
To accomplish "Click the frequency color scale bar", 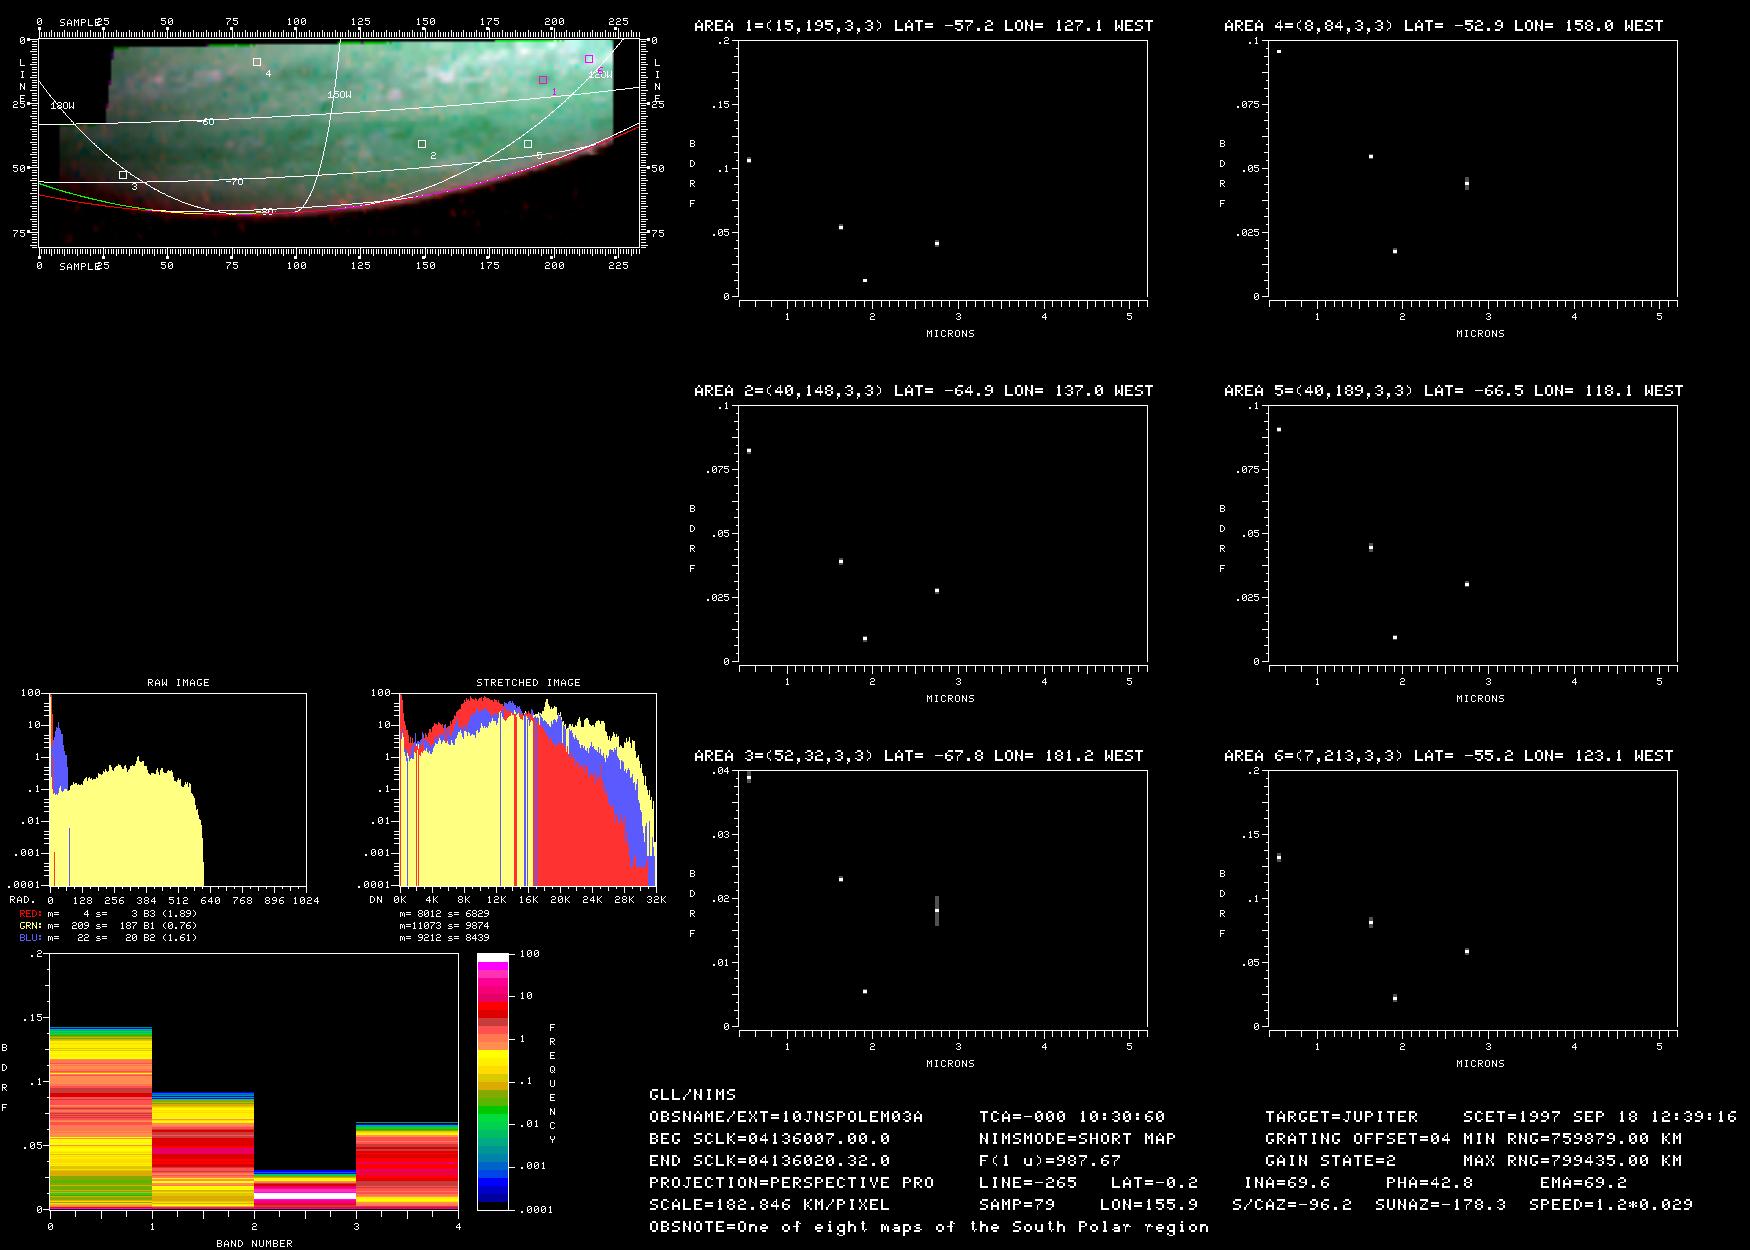I will click(x=493, y=1081).
